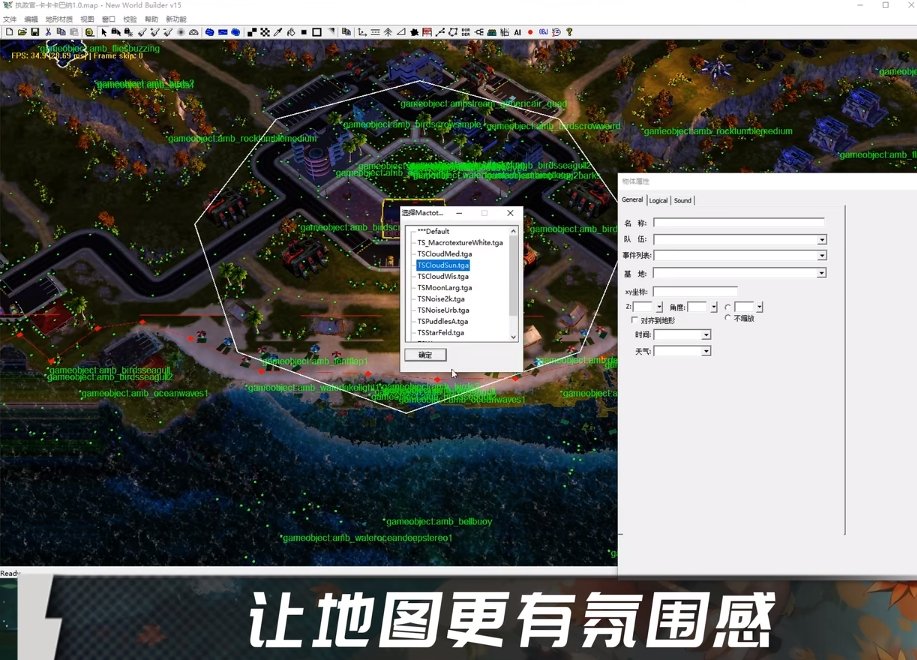Open the 角度 angle dropdown
917x660 pixels.
713,307
